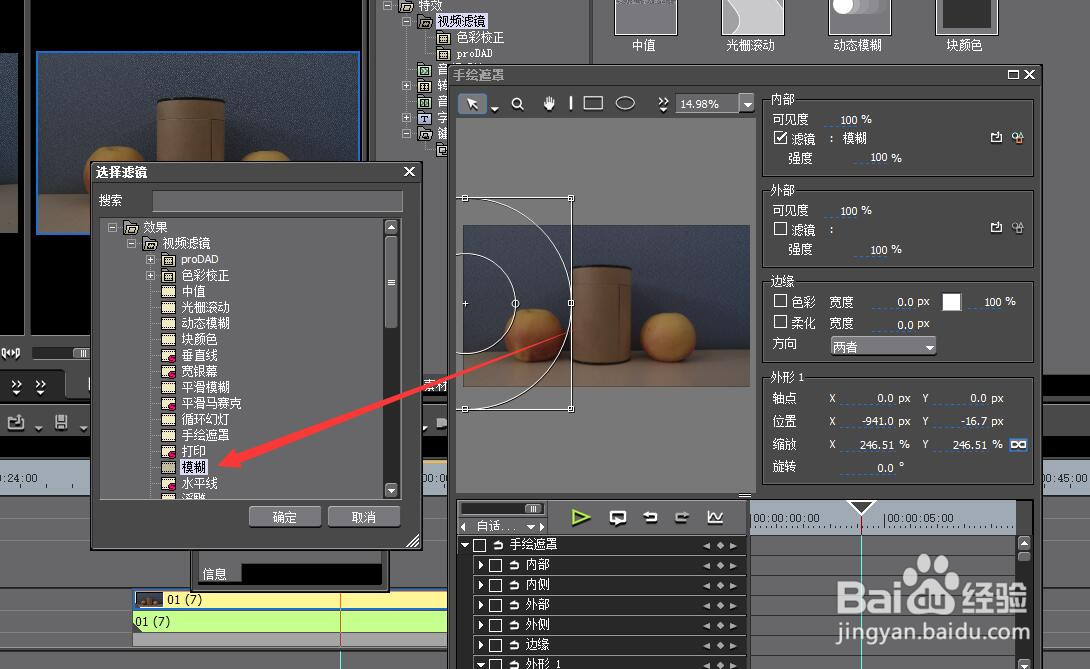The height and width of the screenshot is (669, 1090).
Task: Expand 色彩校正 folder in filter dialog
Action: coord(150,275)
